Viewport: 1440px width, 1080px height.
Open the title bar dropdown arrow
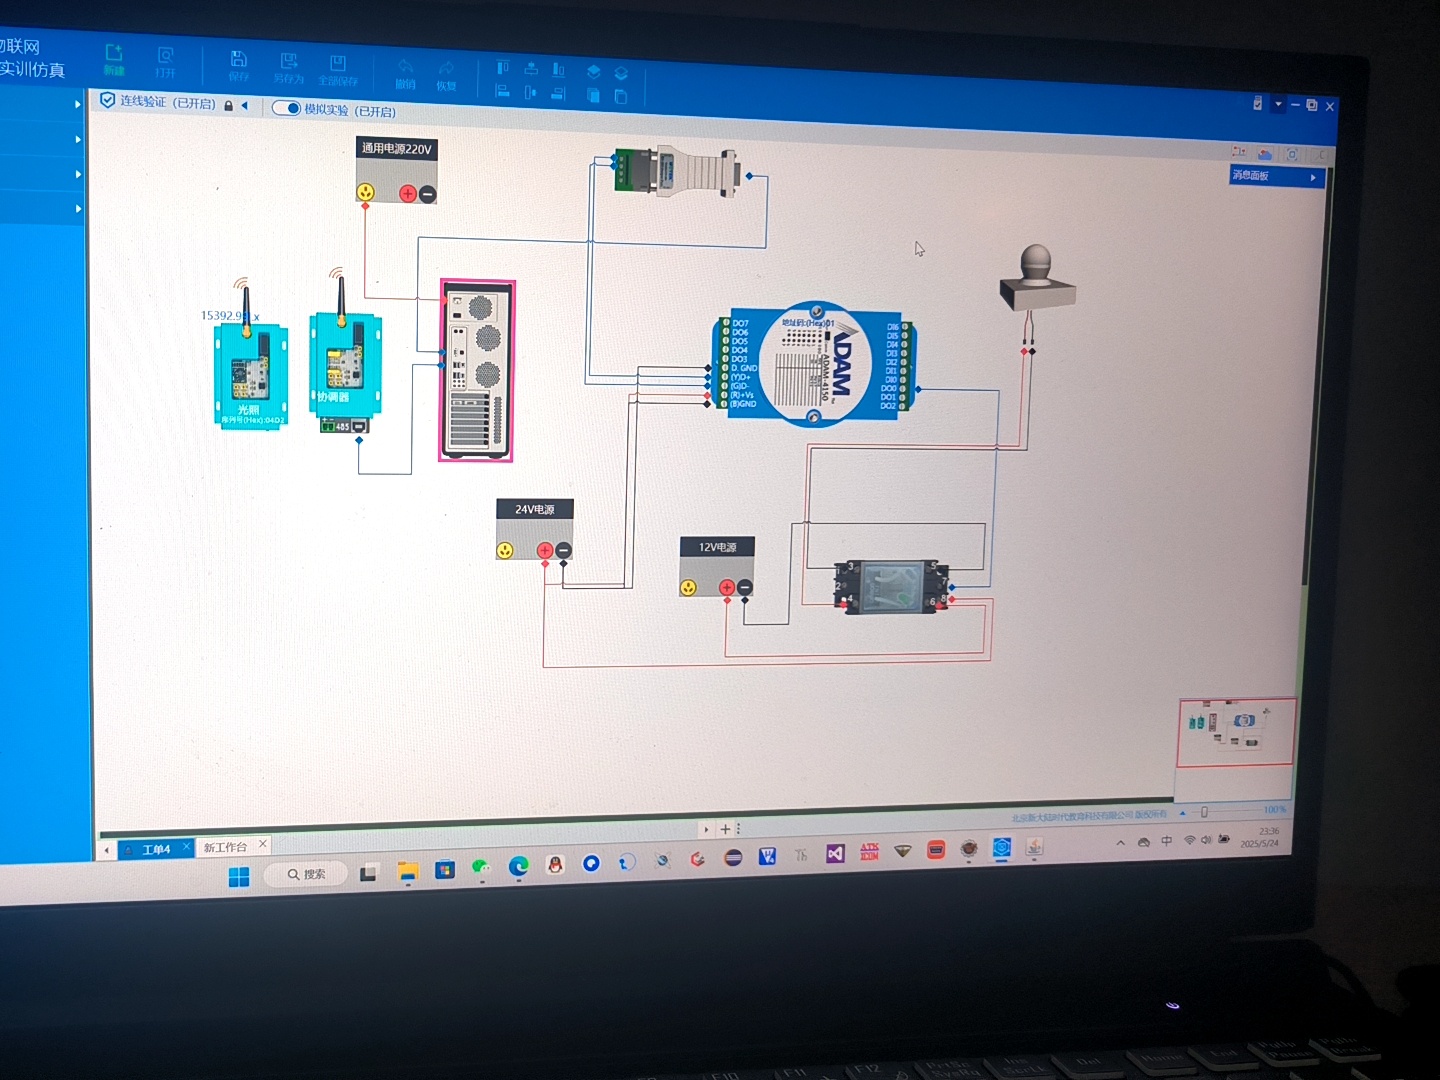click(1278, 104)
